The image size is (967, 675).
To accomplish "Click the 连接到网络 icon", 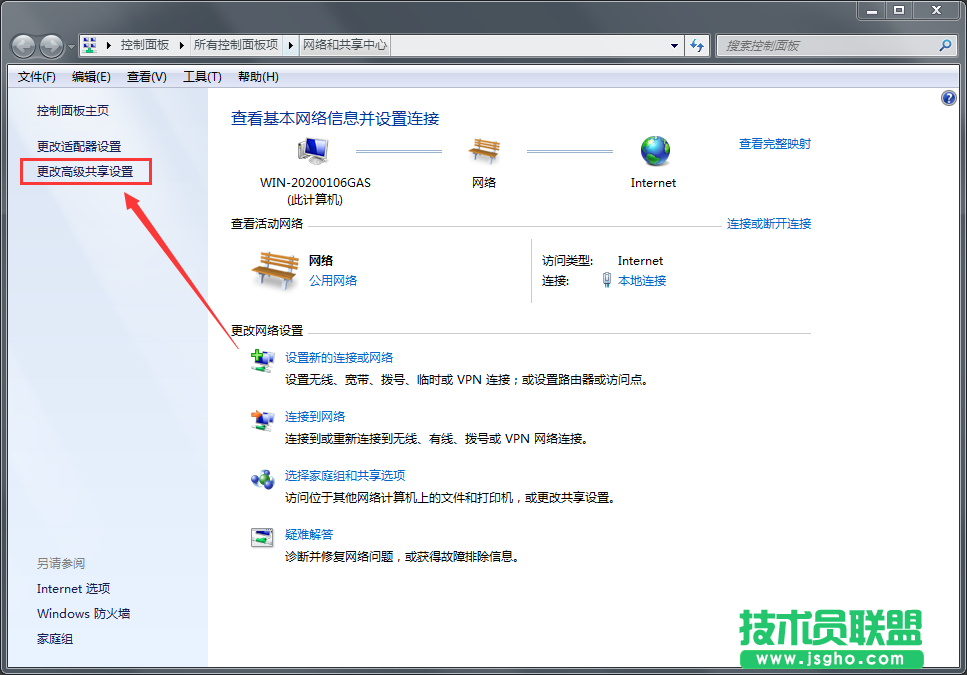I will 261,420.
